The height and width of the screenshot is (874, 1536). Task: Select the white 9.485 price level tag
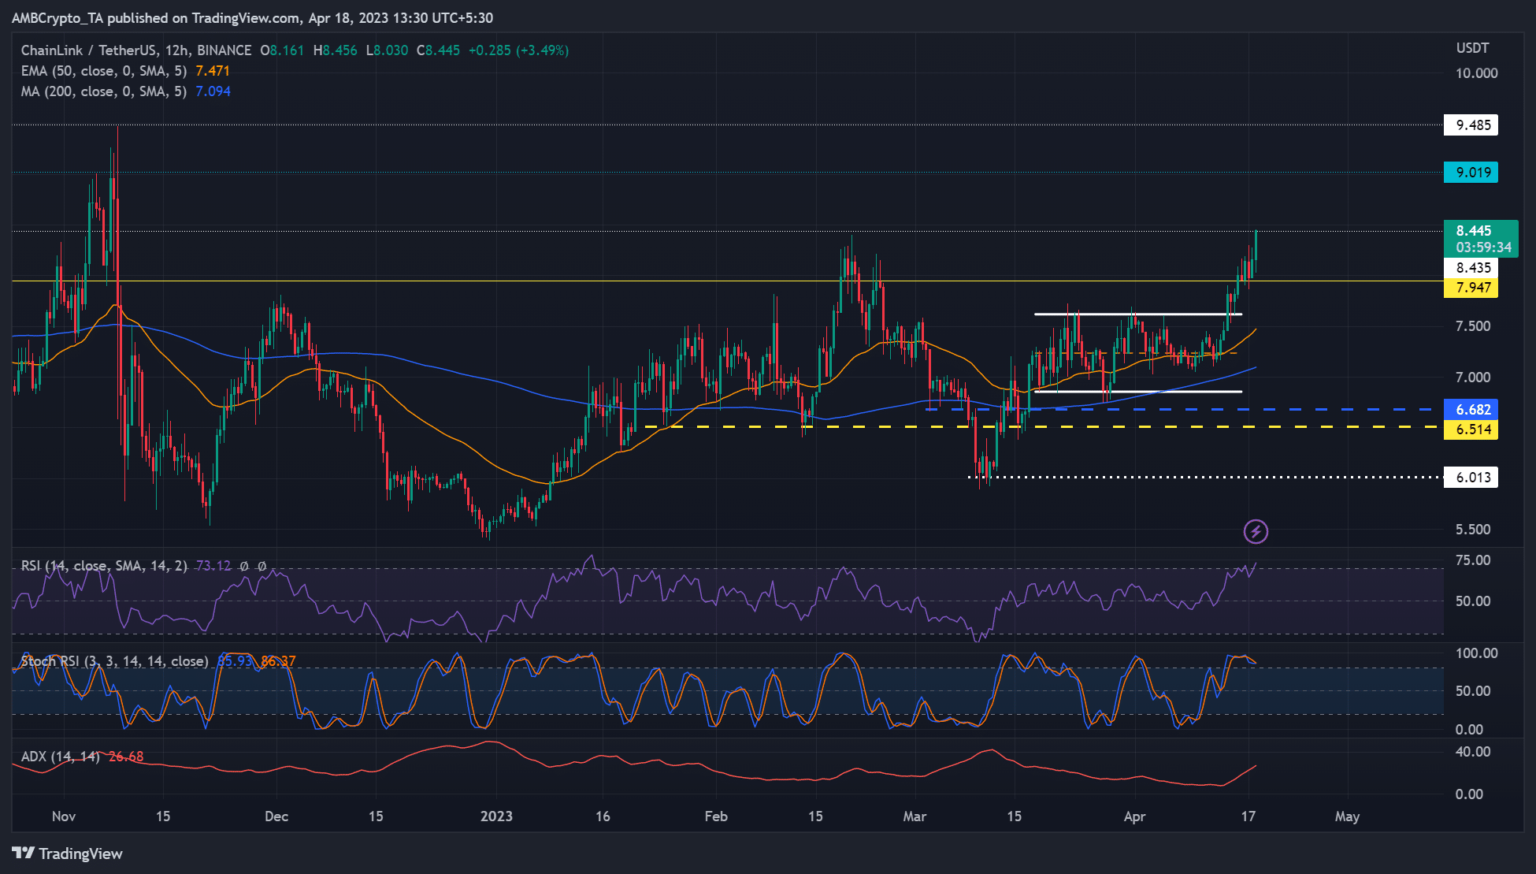pyautogui.click(x=1472, y=125)
